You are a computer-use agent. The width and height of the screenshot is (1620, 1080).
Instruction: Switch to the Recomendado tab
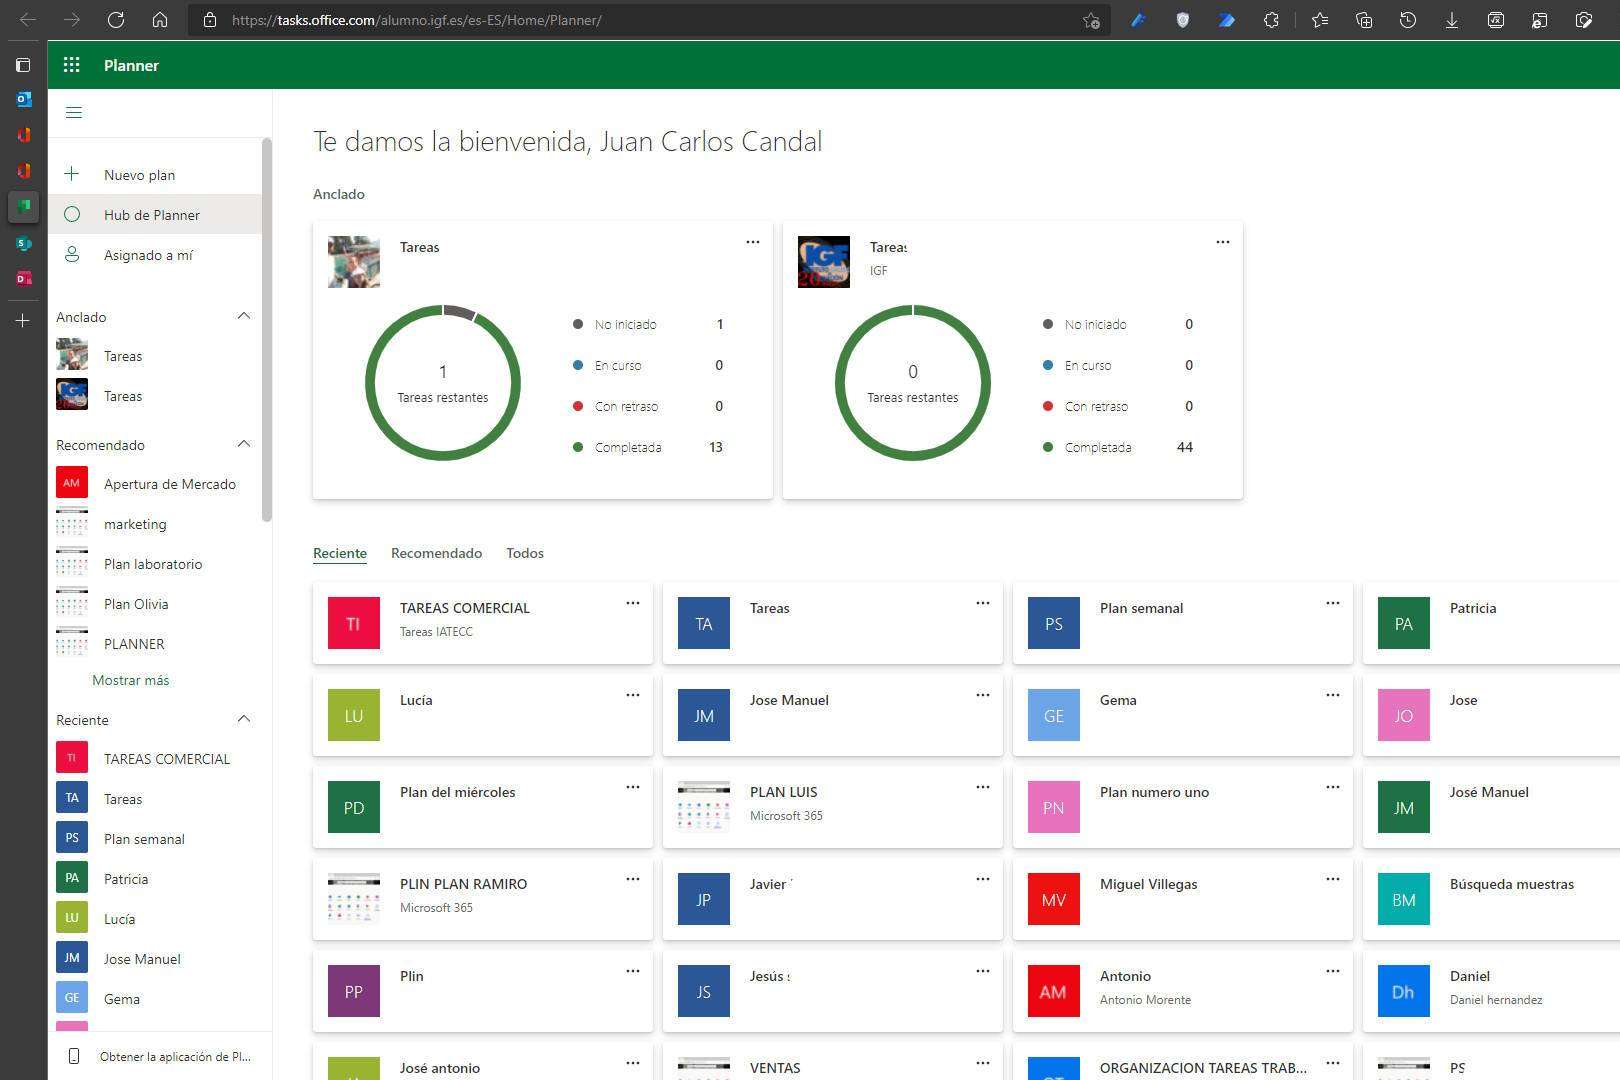[436, 553]
